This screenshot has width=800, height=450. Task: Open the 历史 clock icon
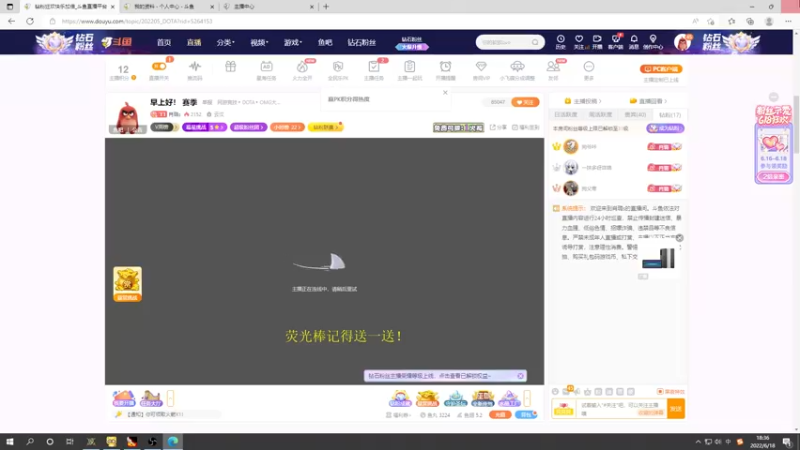tap(560, 42)
